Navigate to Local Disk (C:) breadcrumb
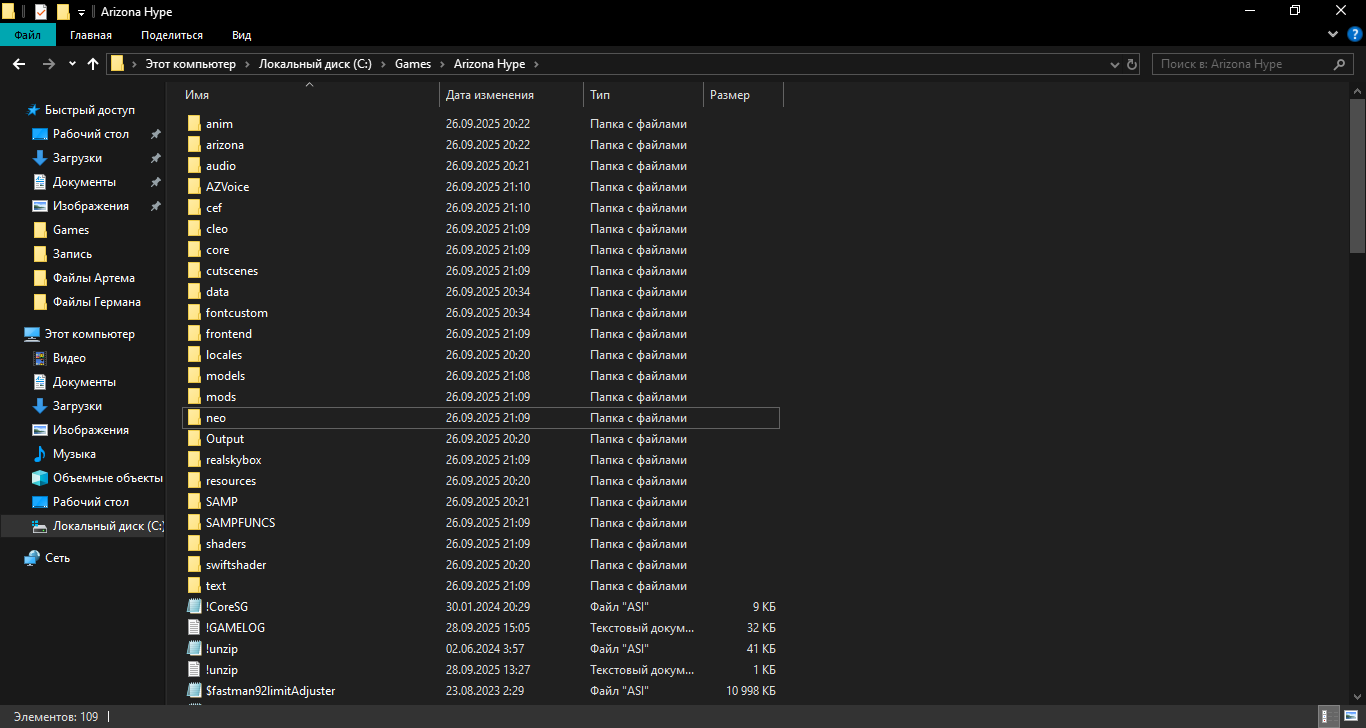 pos(315,64)
